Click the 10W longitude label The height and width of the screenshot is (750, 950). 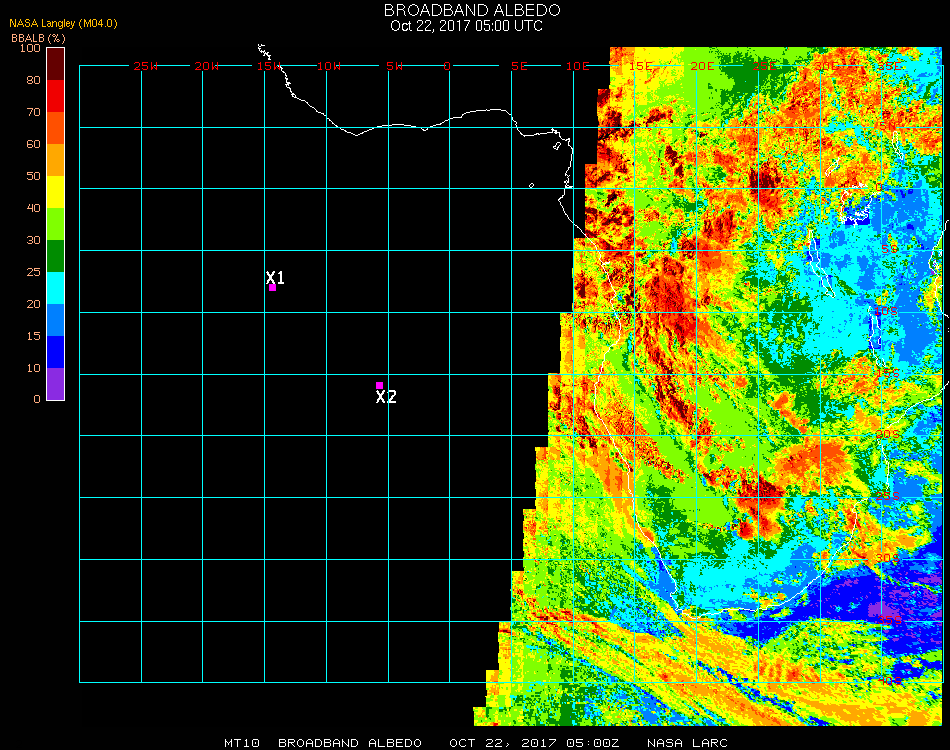tap(329, 66)
